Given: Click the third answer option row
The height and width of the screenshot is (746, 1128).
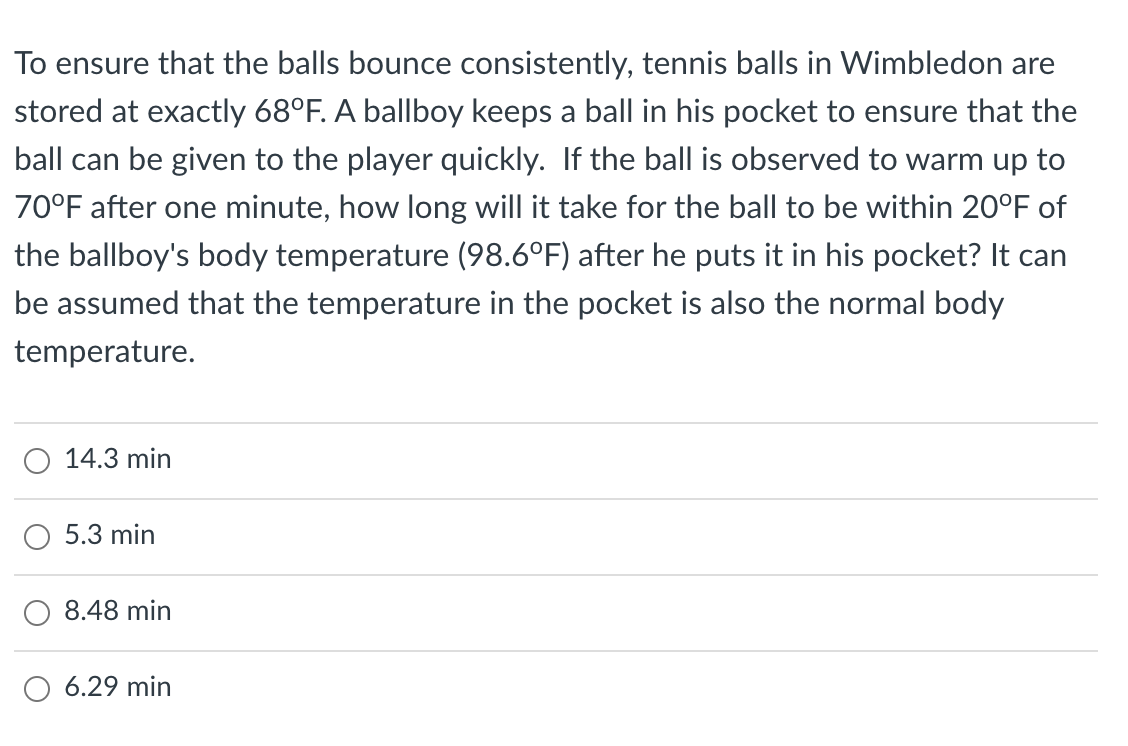Looking at the screenshot, I should (300, 611).
